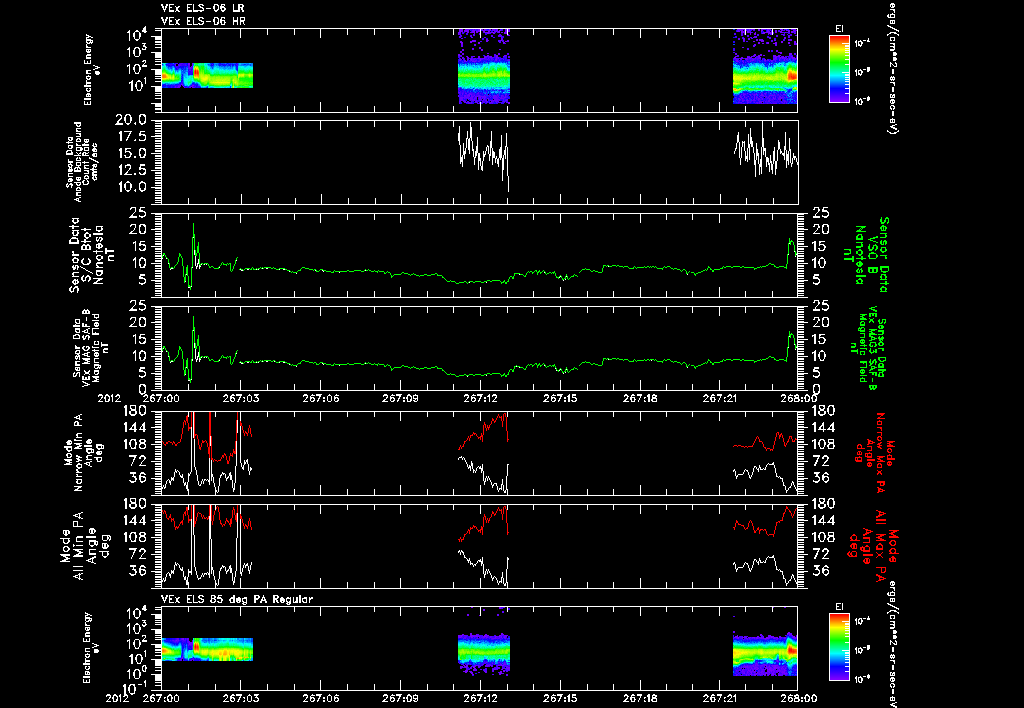Screen dimensions: 1024x708
Task: Click the bottom spectrogram 'Electron Energy eV' label
Action: click(92, 647)
